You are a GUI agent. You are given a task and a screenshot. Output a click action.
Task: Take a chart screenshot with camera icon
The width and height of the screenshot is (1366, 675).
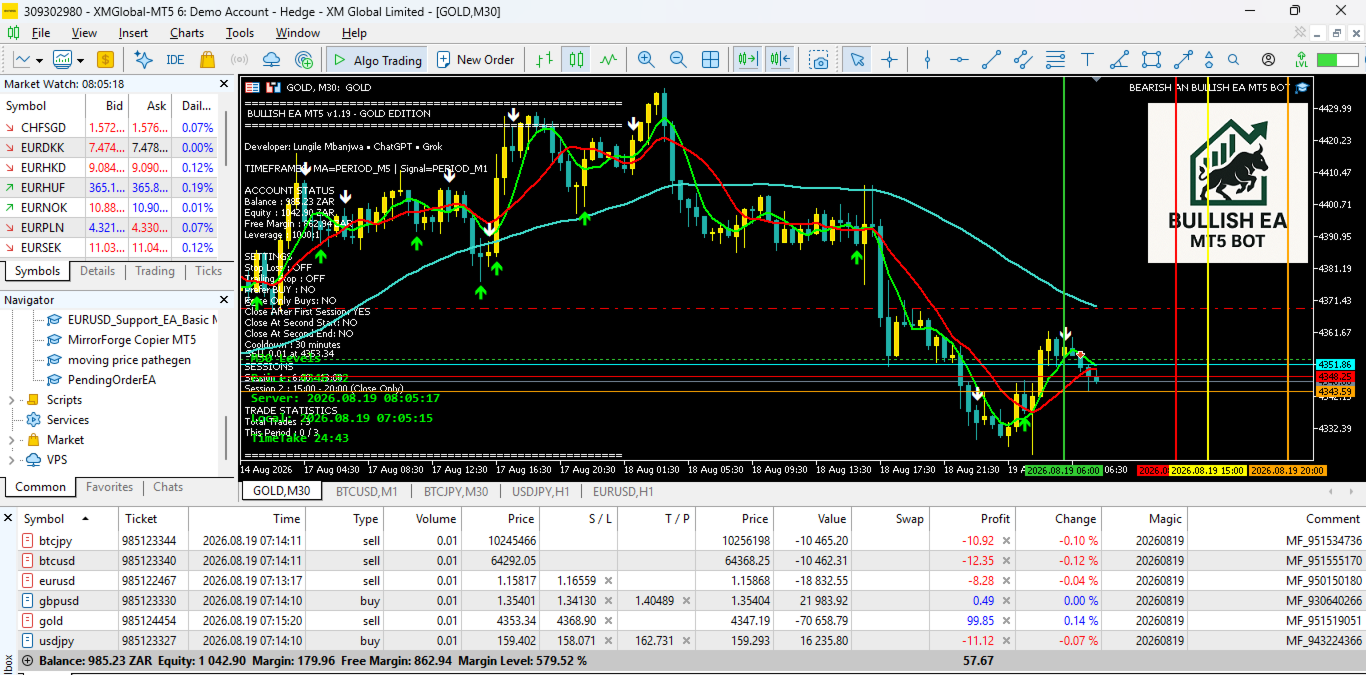point(820,60)
